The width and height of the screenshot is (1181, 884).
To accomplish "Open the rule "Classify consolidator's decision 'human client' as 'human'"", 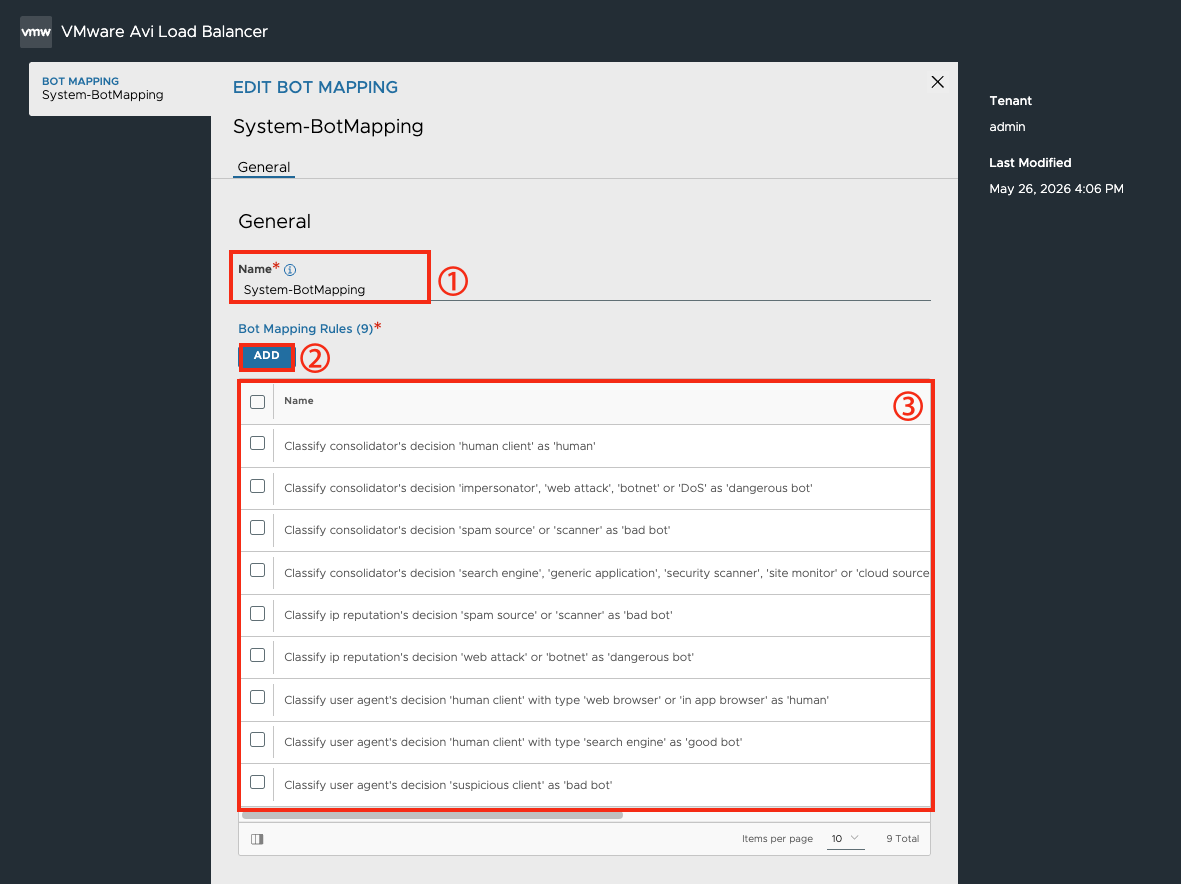I will tap(440, 446).
